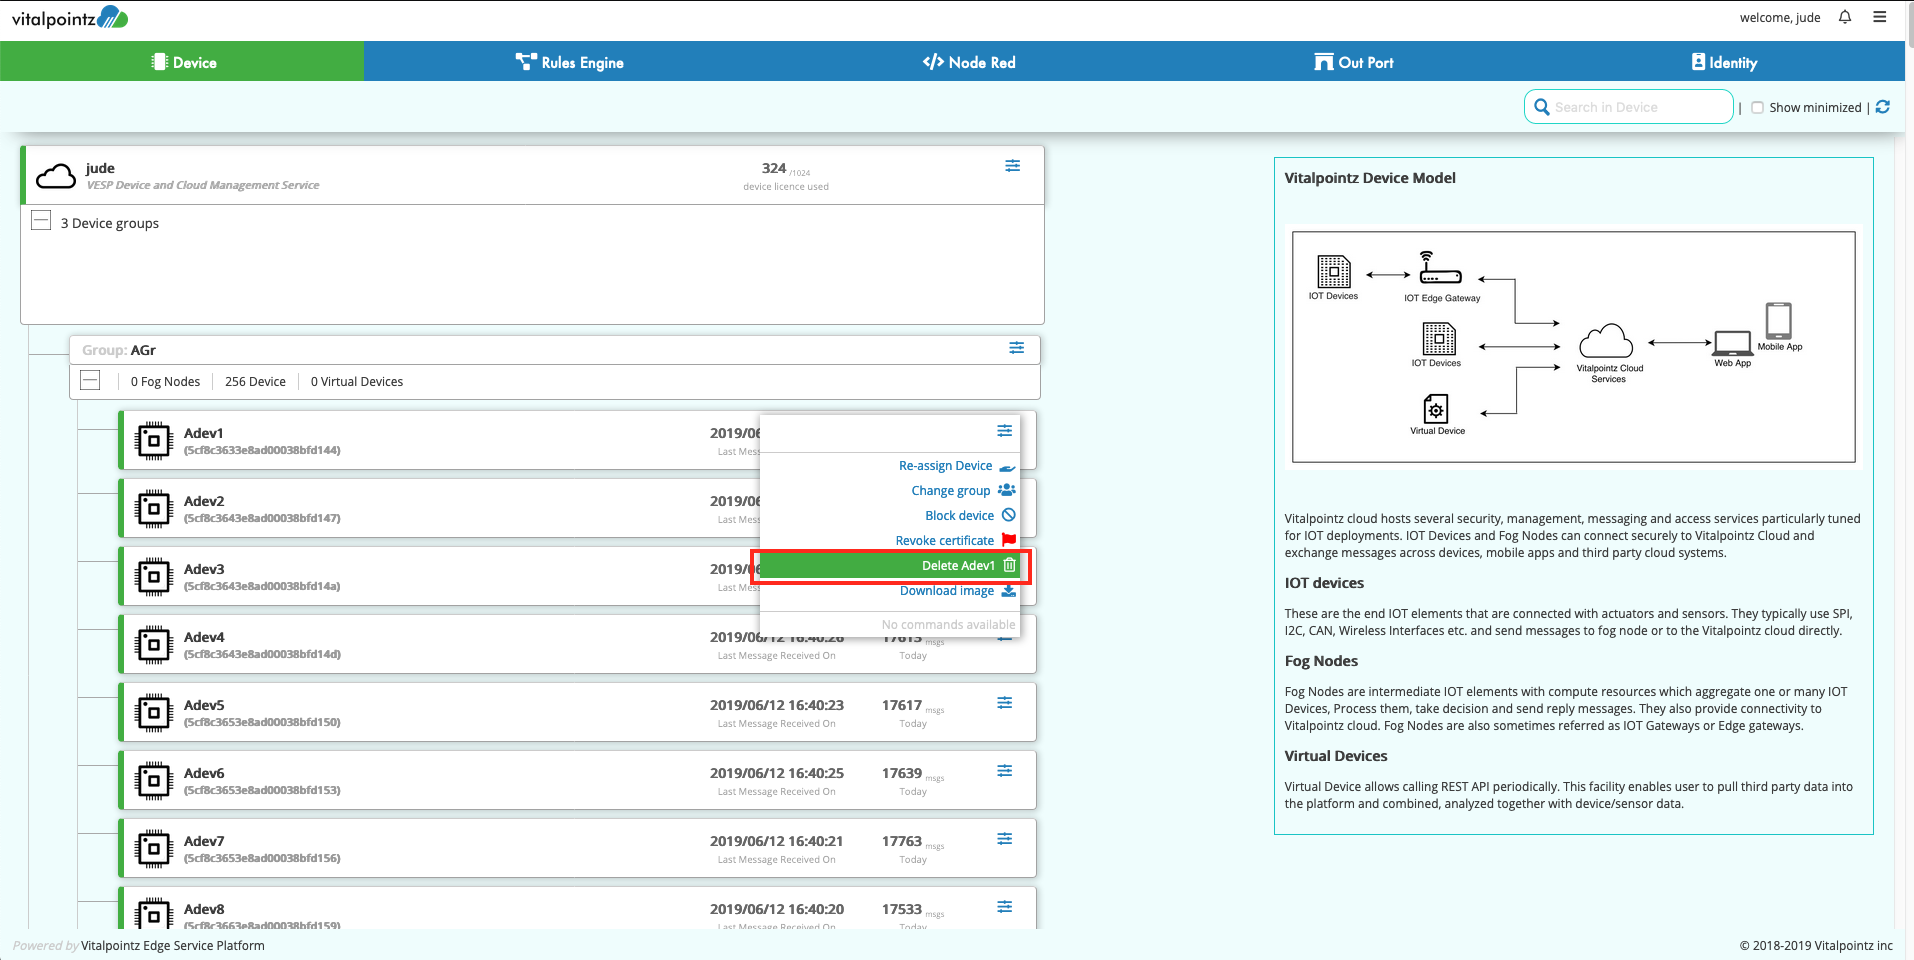The height and width of the screenshot is (960, 1914).
Task: Open options sliders for Adev6
Action: (x=1005, y=771)
